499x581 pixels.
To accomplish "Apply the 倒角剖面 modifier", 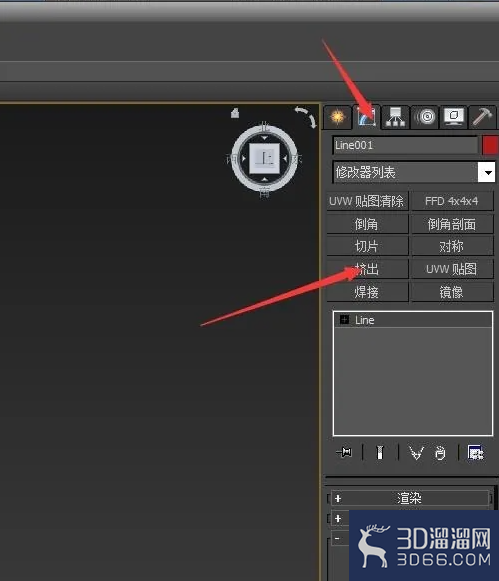I will click(452, 224).
